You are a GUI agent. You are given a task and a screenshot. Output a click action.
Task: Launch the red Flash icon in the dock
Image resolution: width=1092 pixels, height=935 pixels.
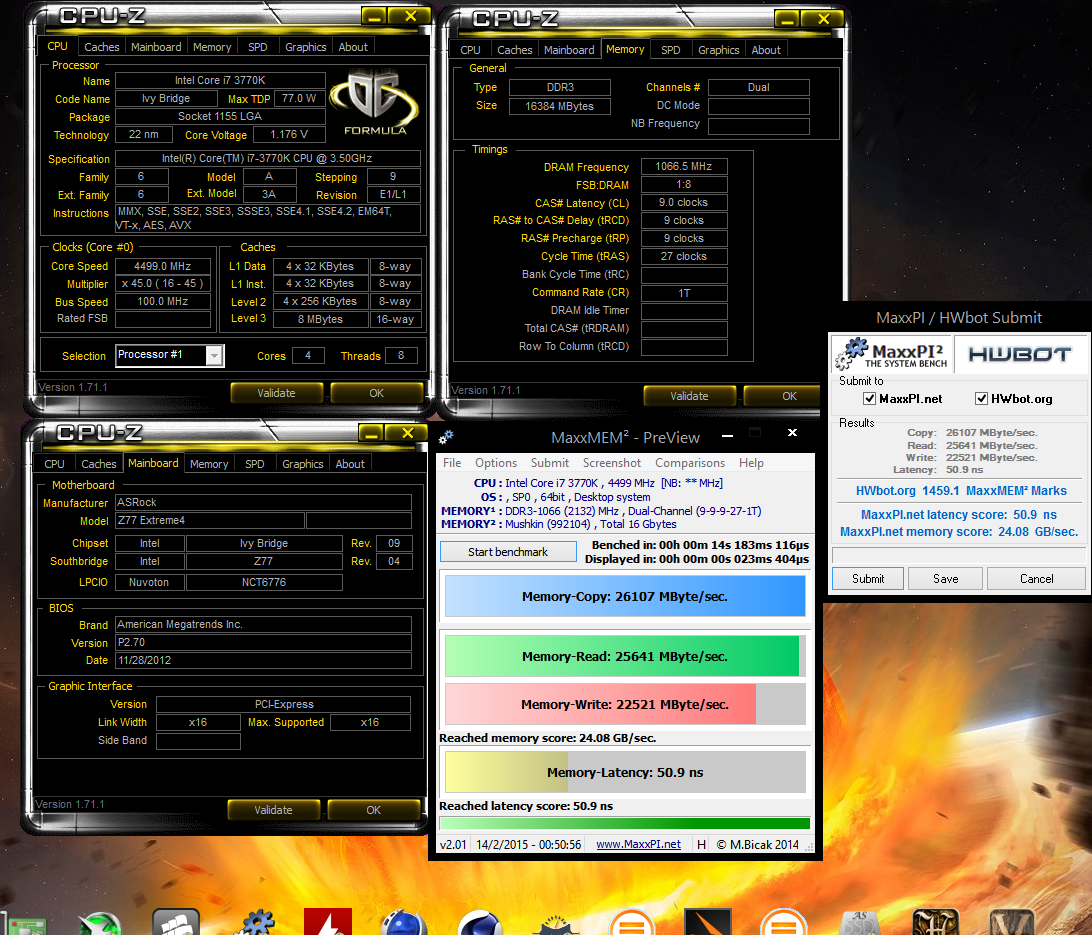coord(328,922)
